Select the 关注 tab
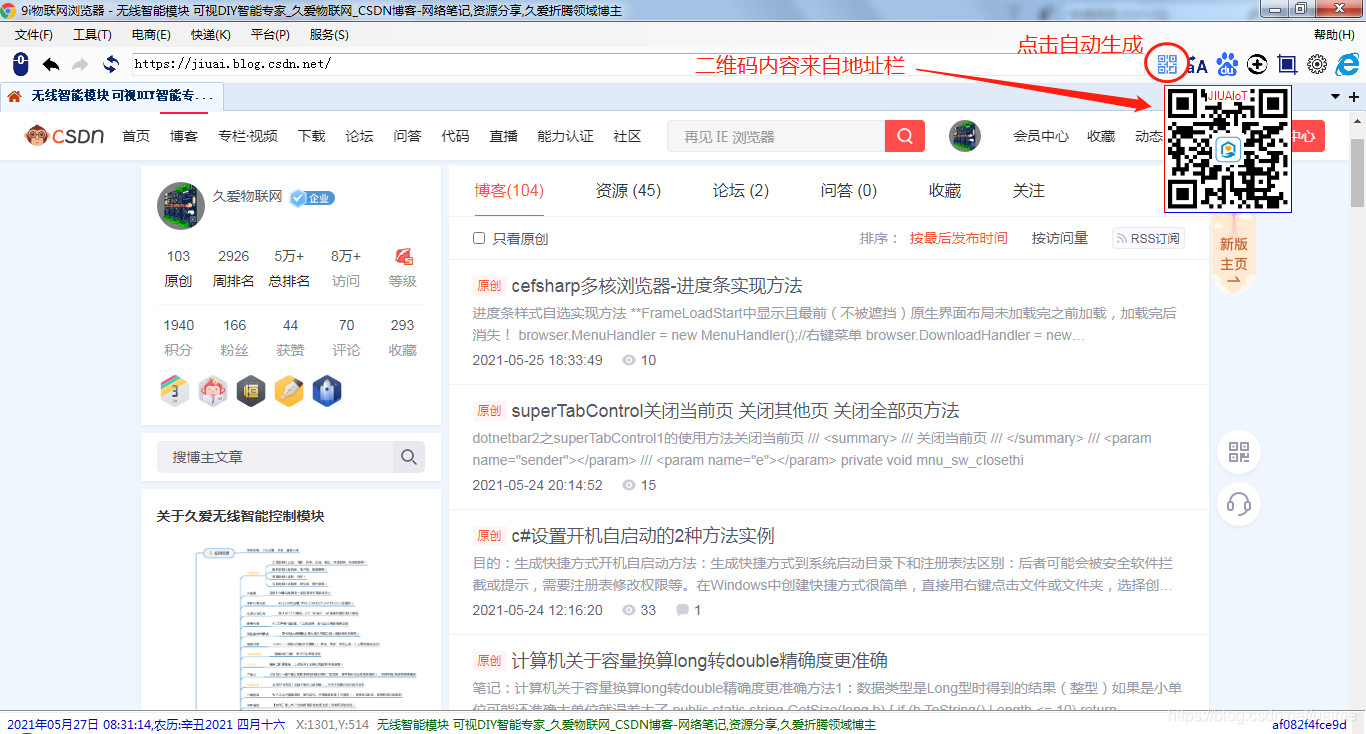1366x734 pixels. coord(1028,191)
